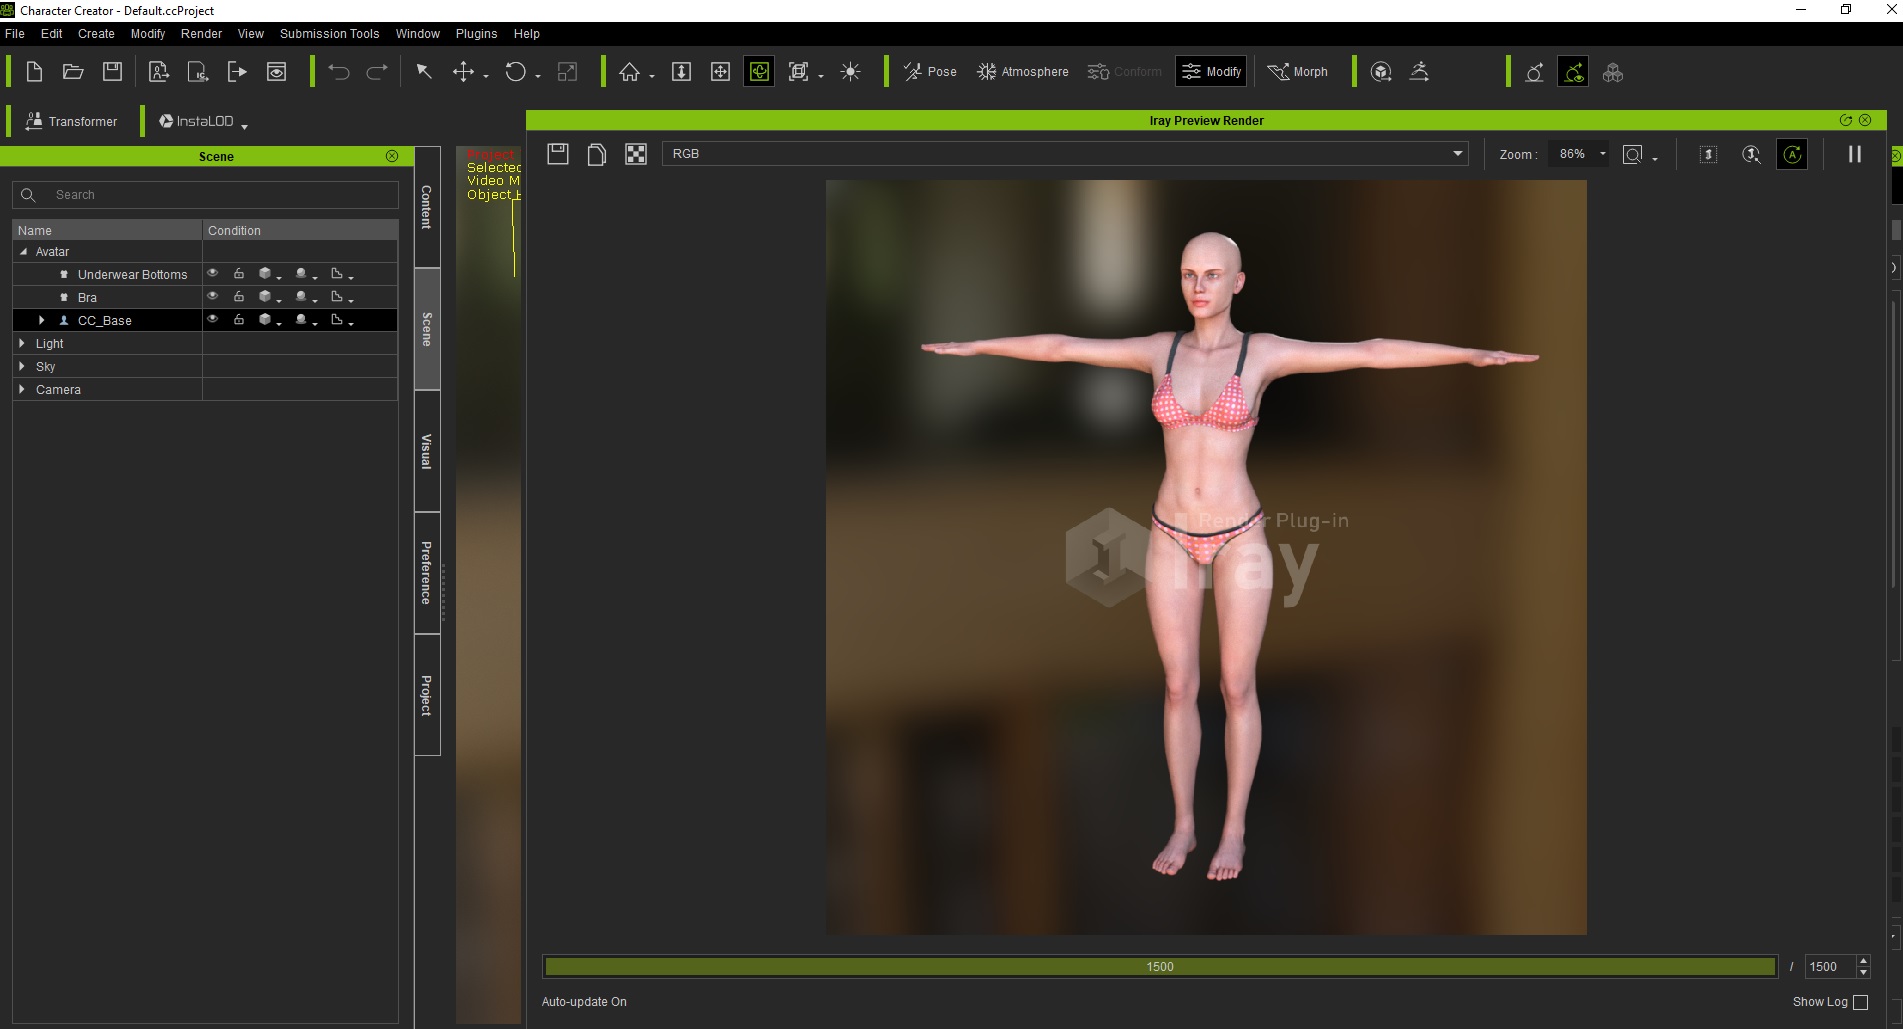This screenshot has width=1903, height=1029.
Task: Open the Atmosphere settings
Action: coord(1022,72)
